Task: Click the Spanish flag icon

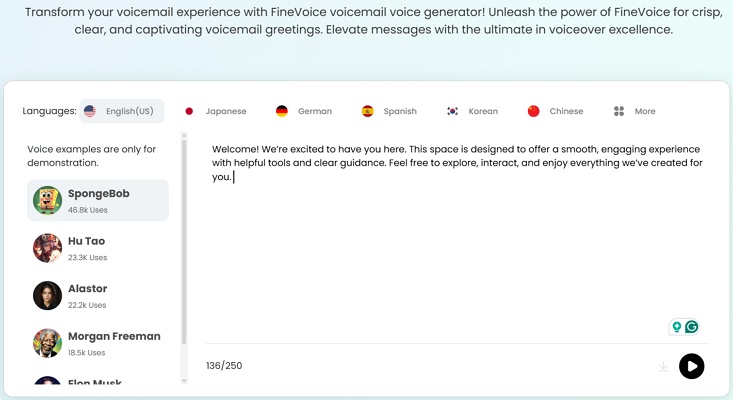Action: pyautogui.click(x=368, y=111)
